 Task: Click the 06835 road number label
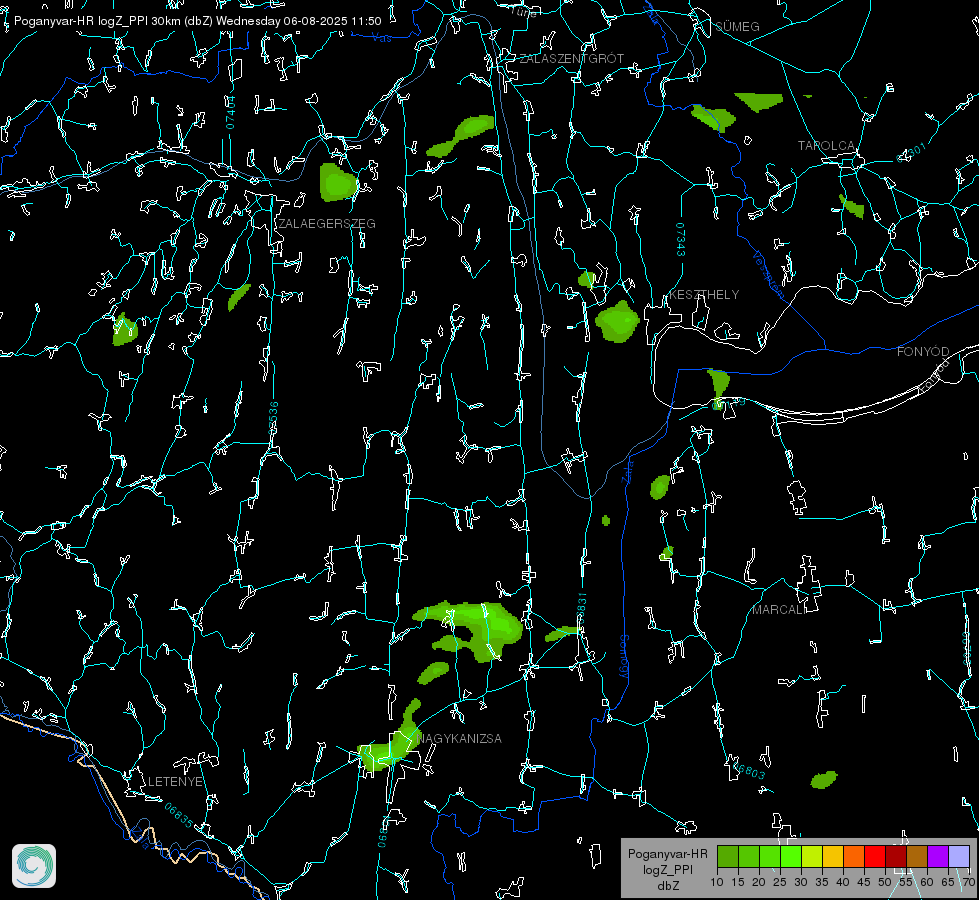point(179,815)
